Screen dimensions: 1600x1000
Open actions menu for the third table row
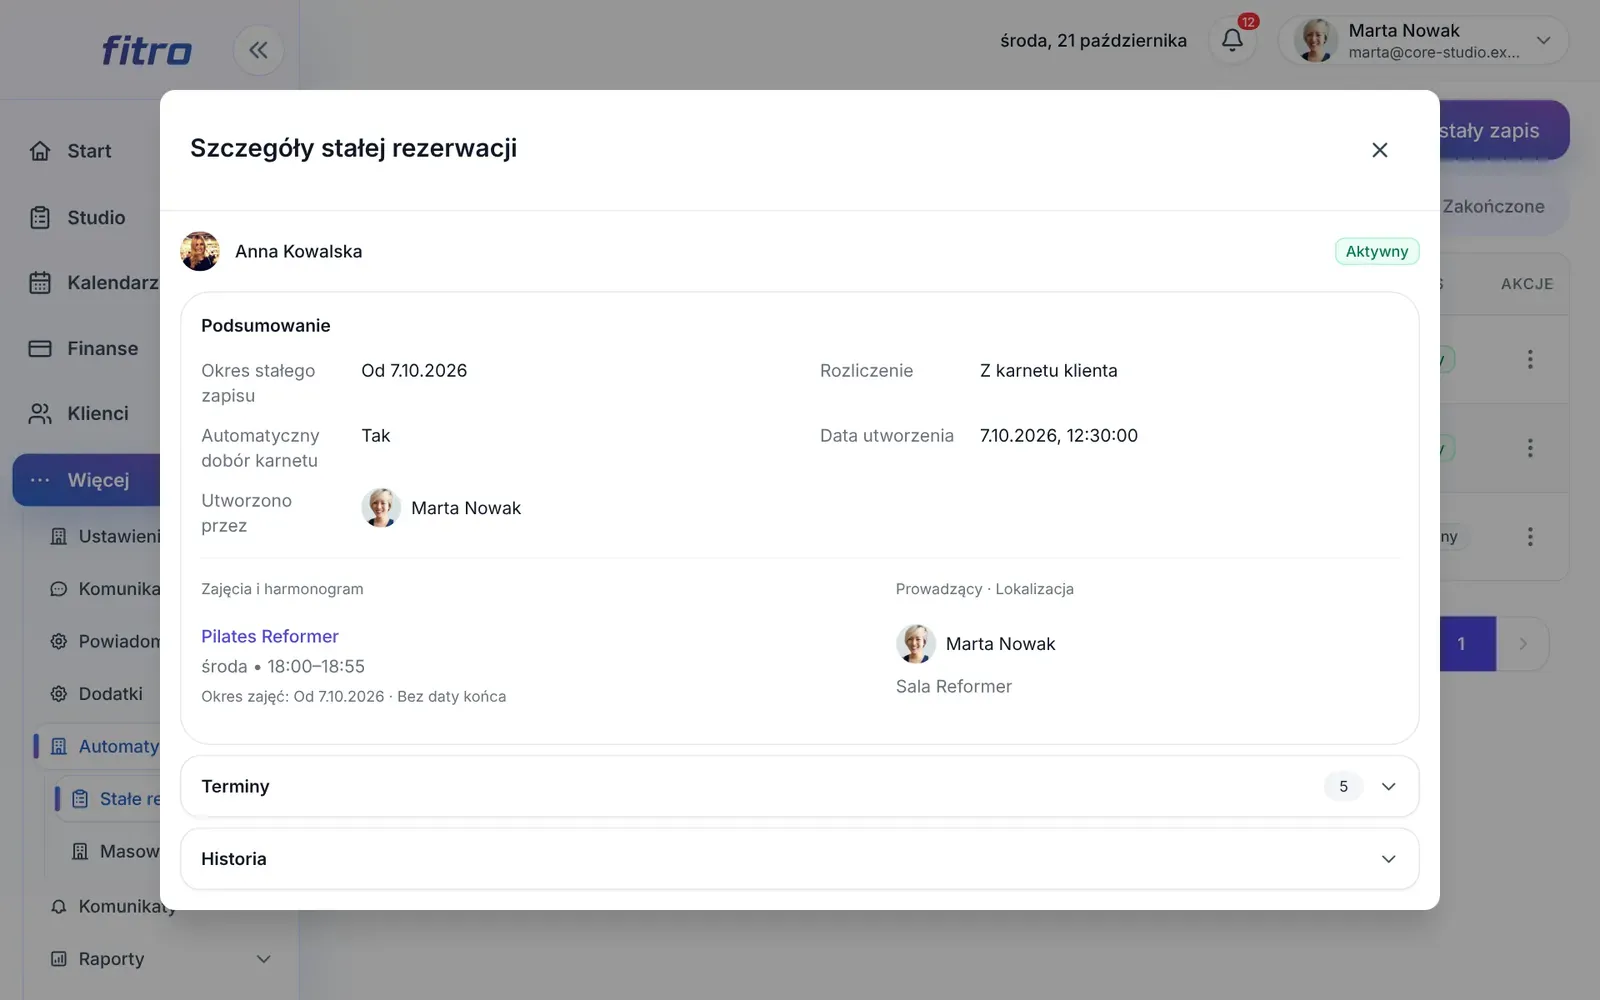pyautogui.click(x=1530, y=537)
